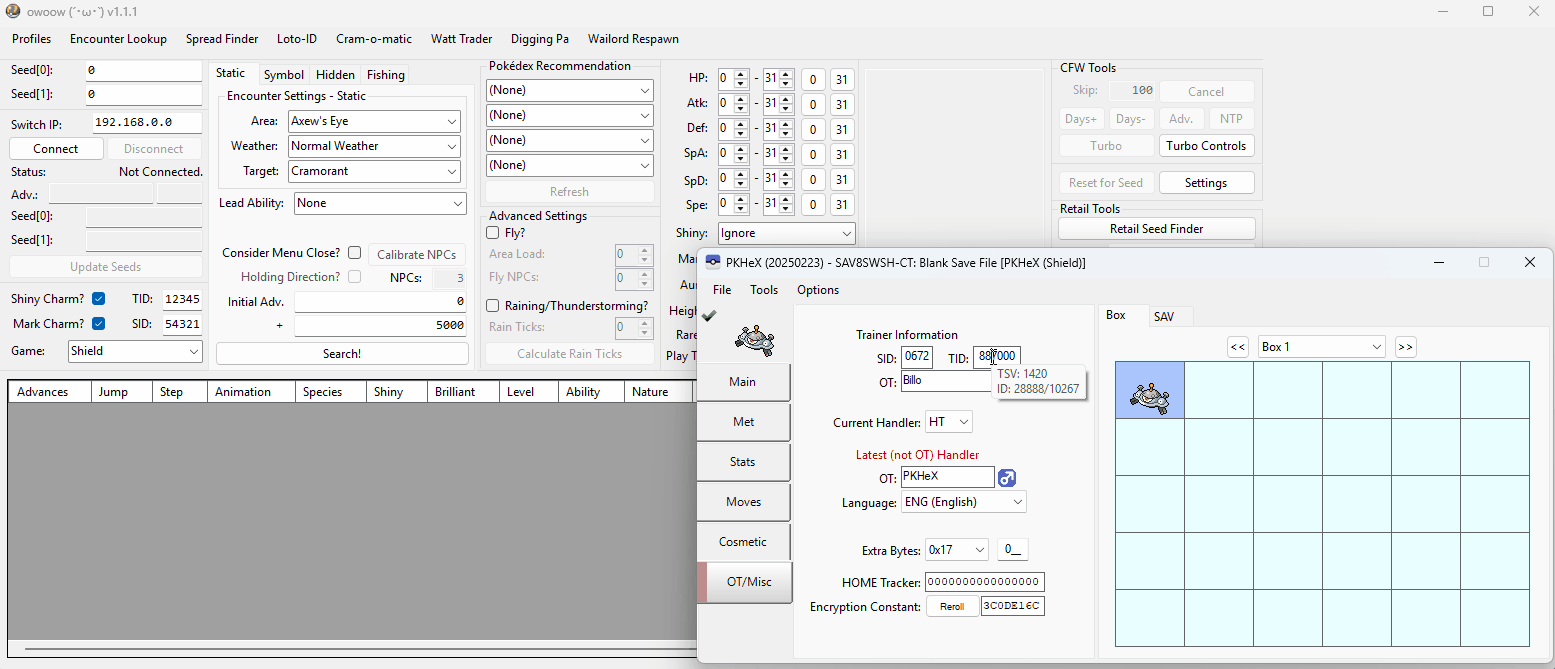Open the PKHeX Options menu

click(818, 290)
